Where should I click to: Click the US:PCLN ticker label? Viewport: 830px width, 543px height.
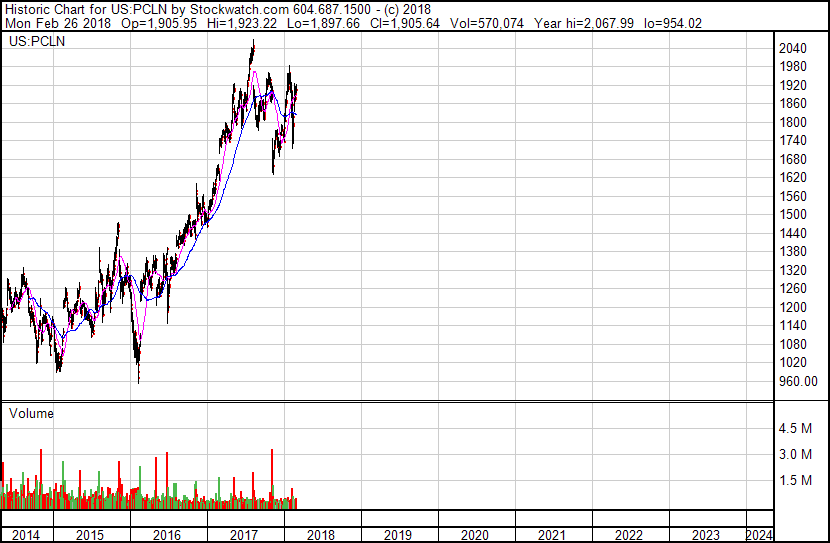coord(37,41)
